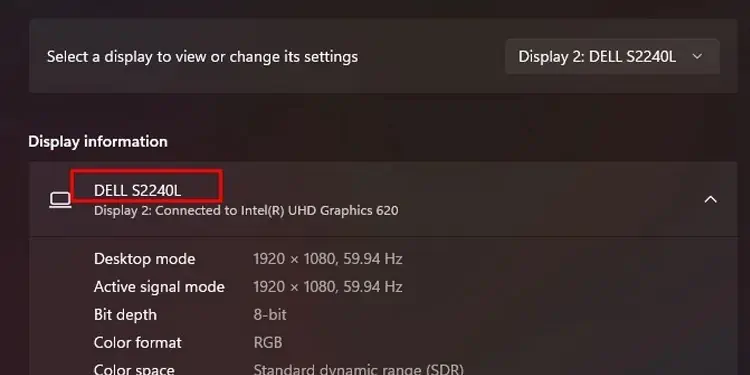This screenshot has width=750, height=375.
Task: Select the 8-bit value text
Action: coord(270,315)
